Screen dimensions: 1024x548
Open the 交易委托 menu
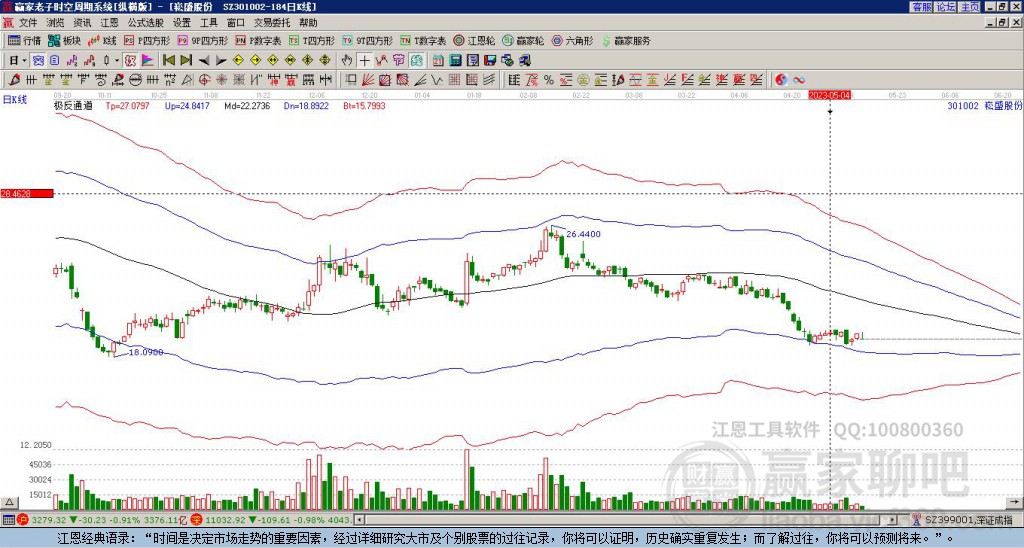[x=272, y=23]
